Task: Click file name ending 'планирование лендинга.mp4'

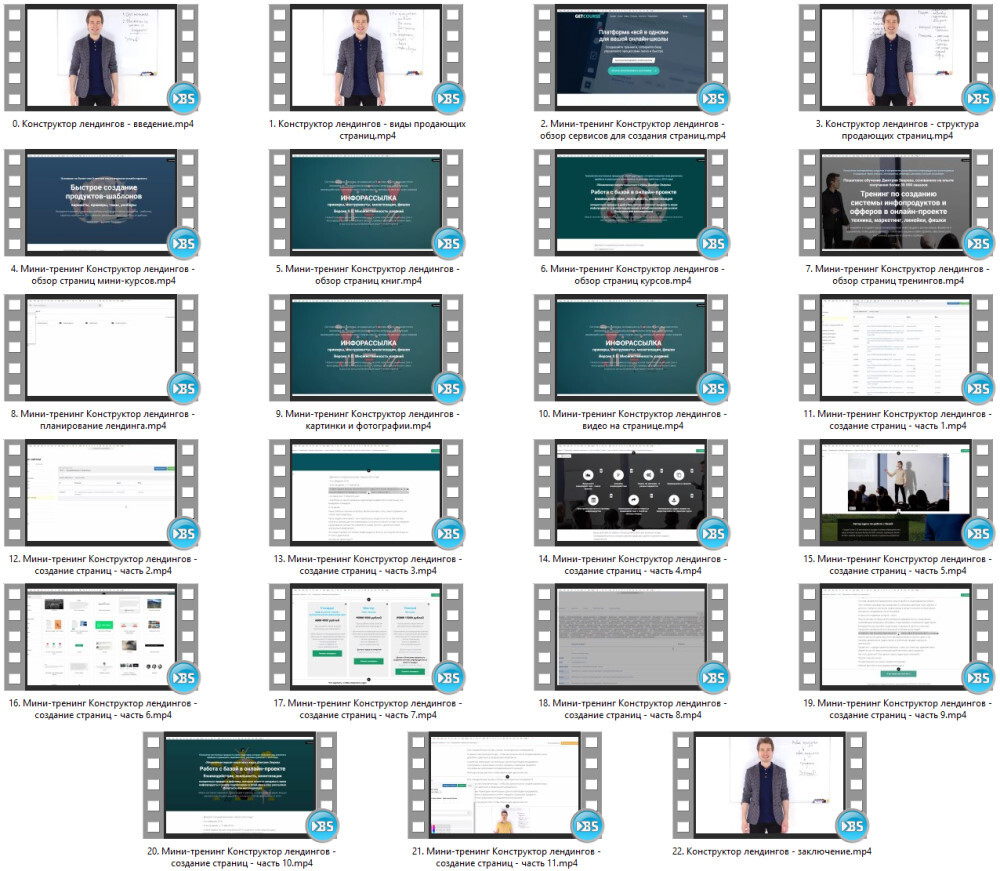Action: coord(103,420)
